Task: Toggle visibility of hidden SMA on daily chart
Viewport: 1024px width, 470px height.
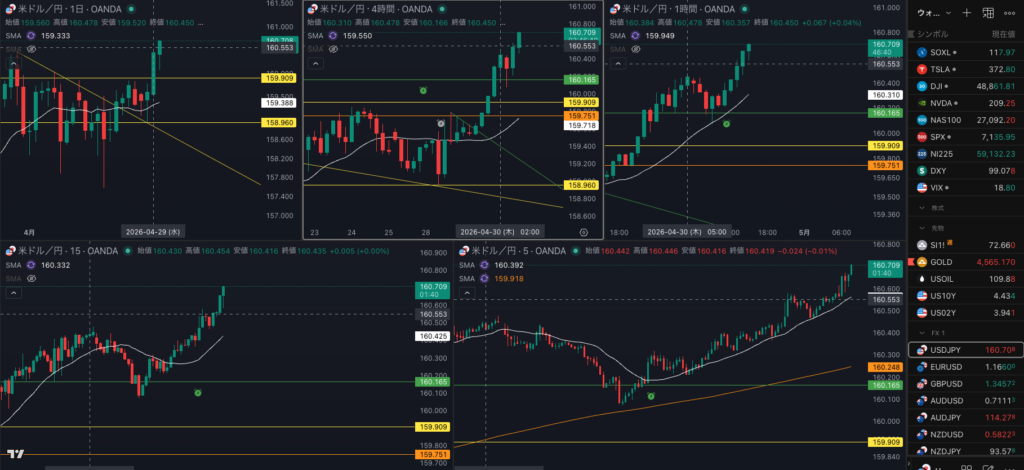Action: point(32,49)
